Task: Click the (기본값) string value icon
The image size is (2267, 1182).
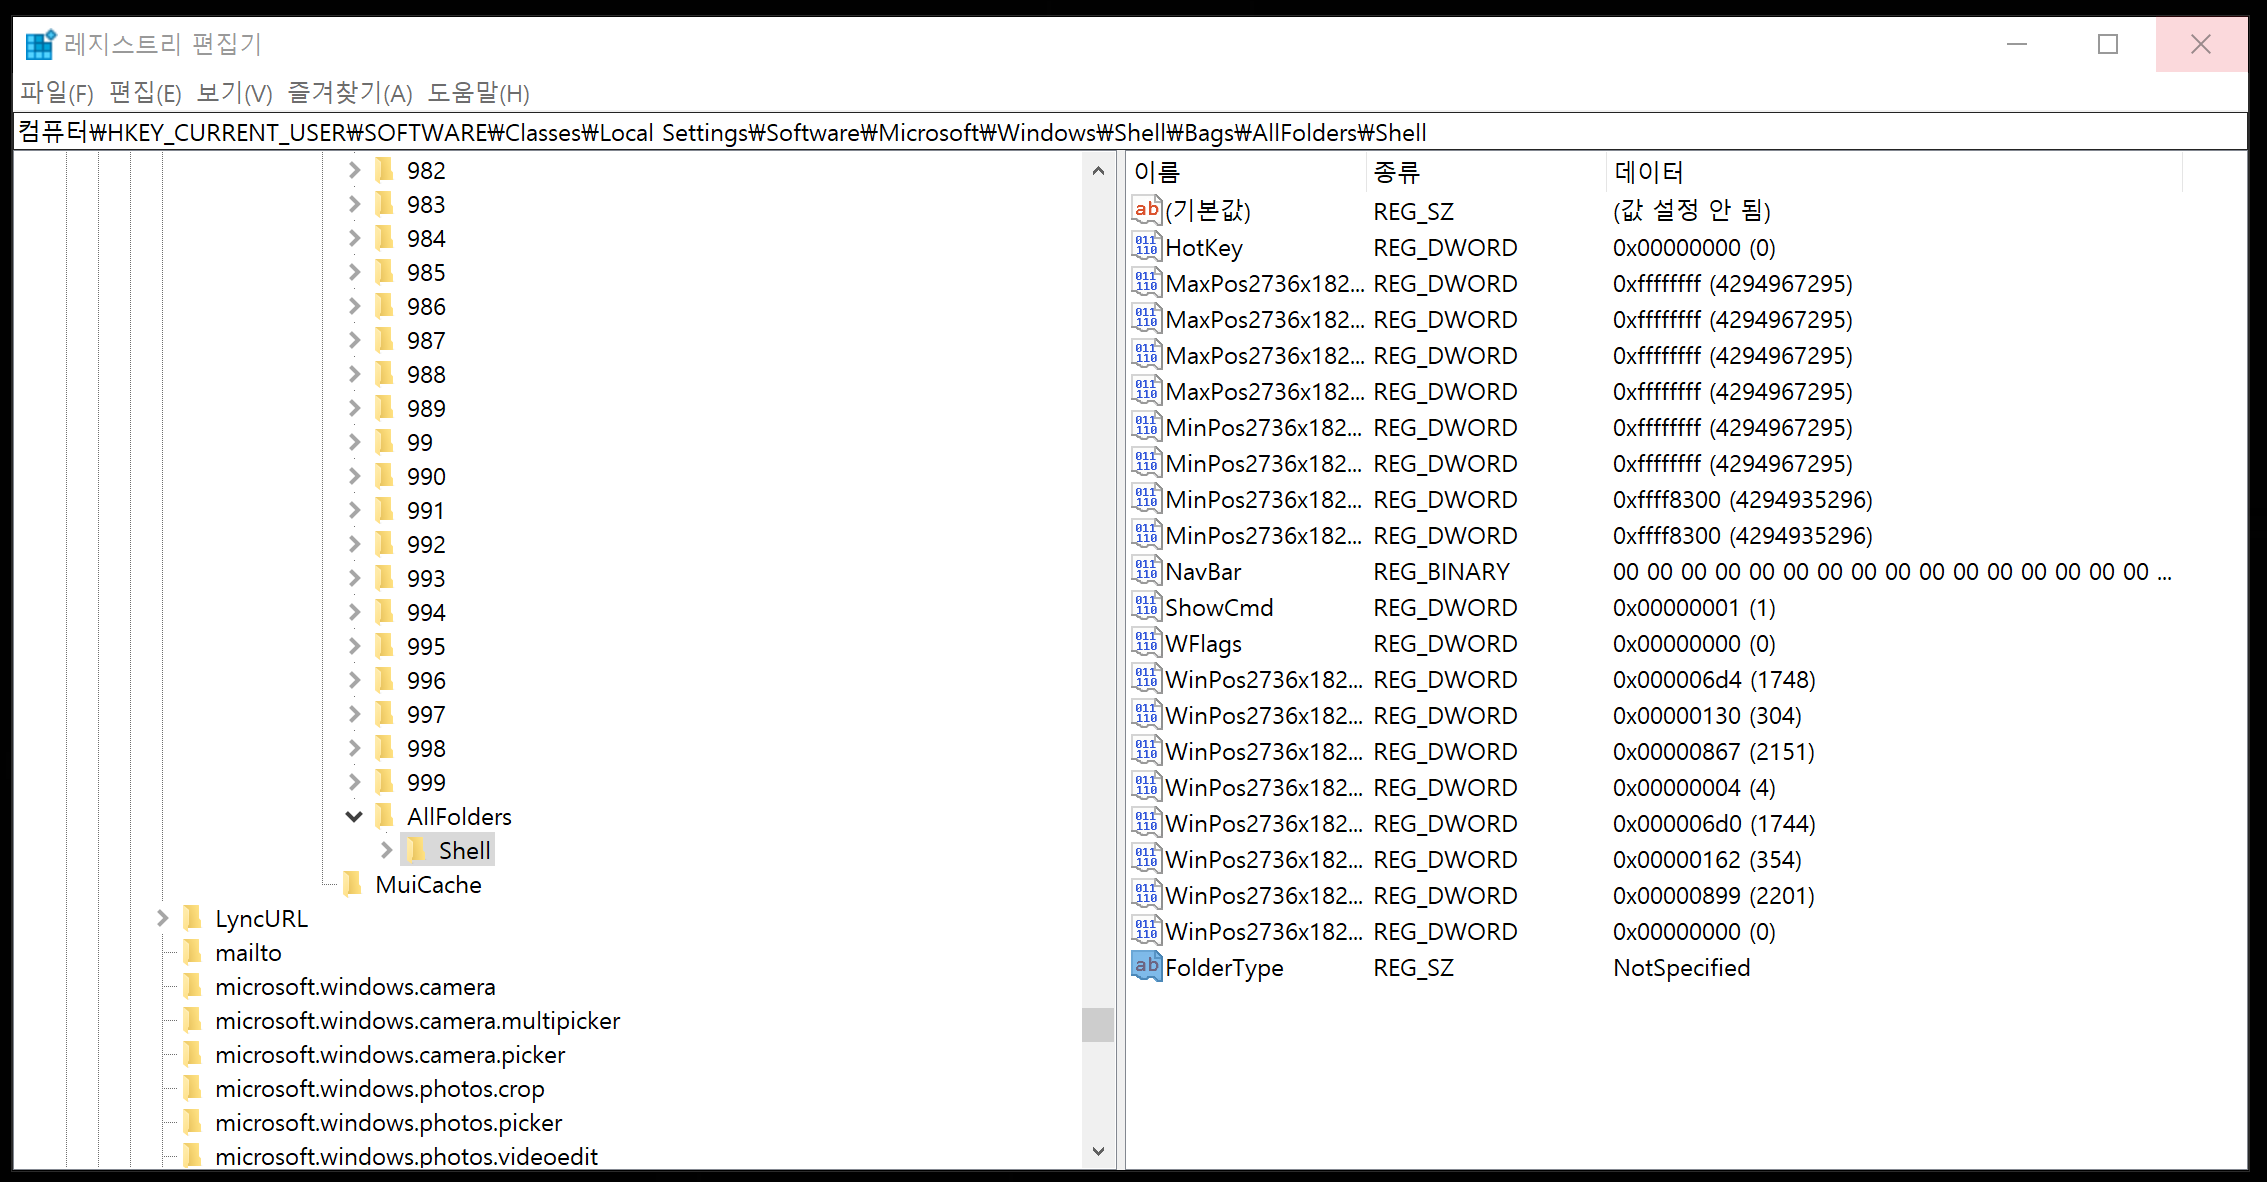Action: click(1146, 210)
